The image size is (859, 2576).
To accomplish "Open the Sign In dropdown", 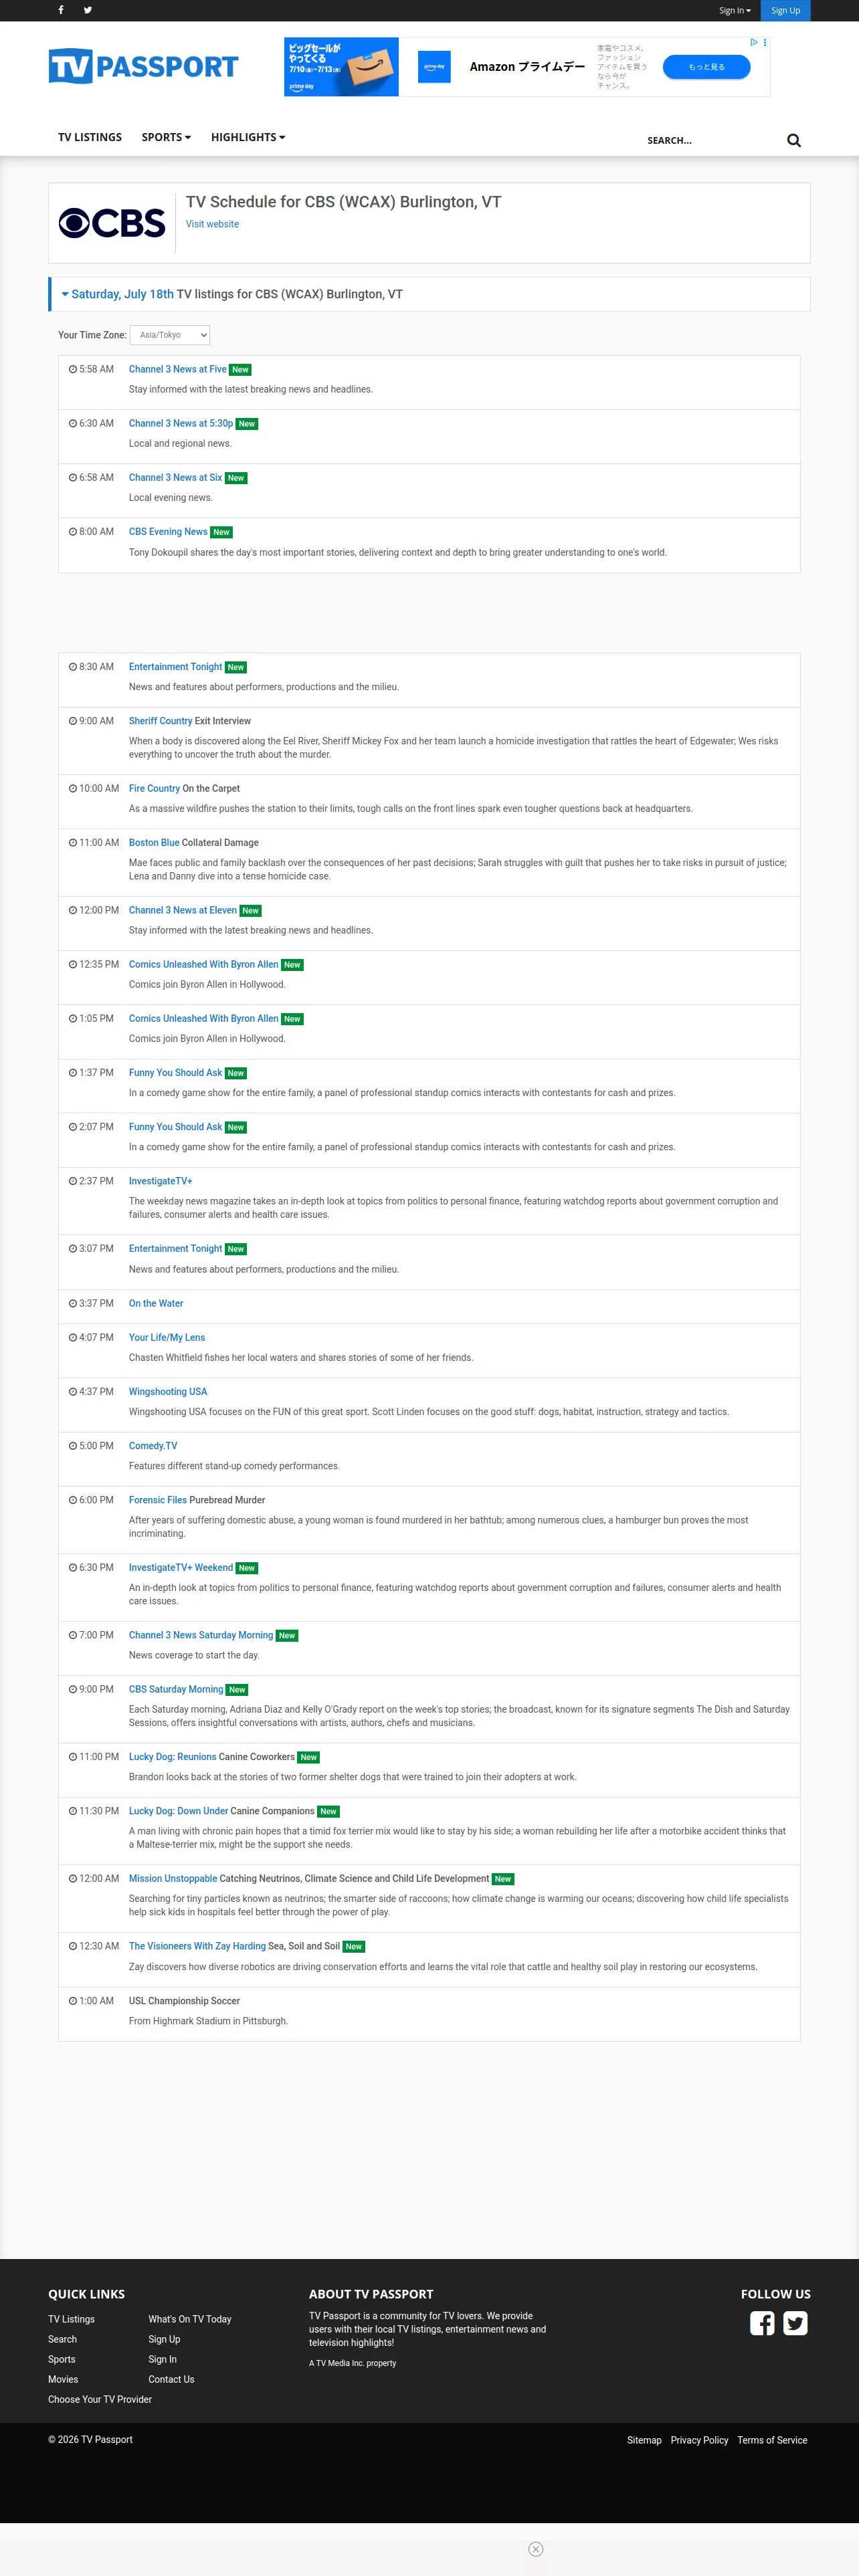I will [x=735, y=11].
